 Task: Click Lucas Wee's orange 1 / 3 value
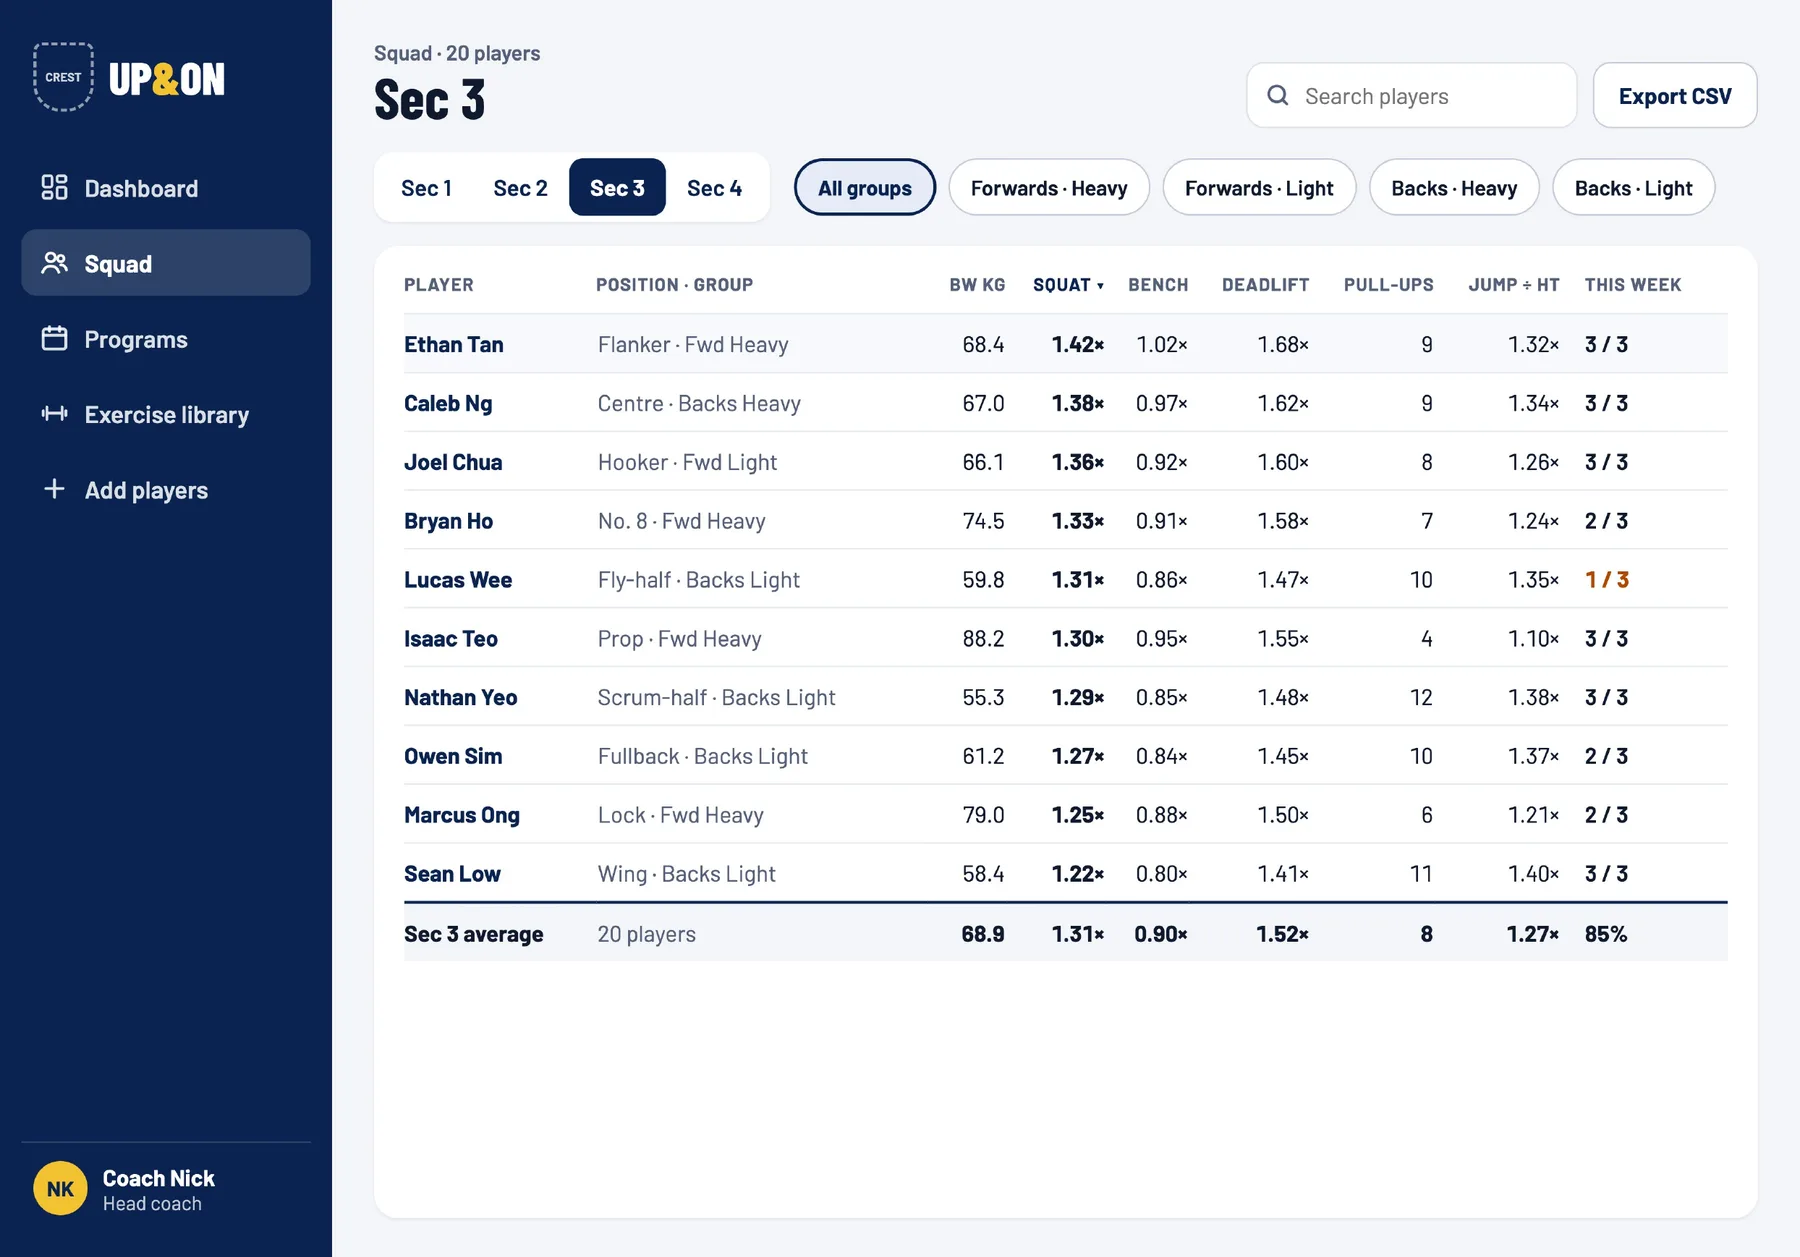tap(1607, 580)
